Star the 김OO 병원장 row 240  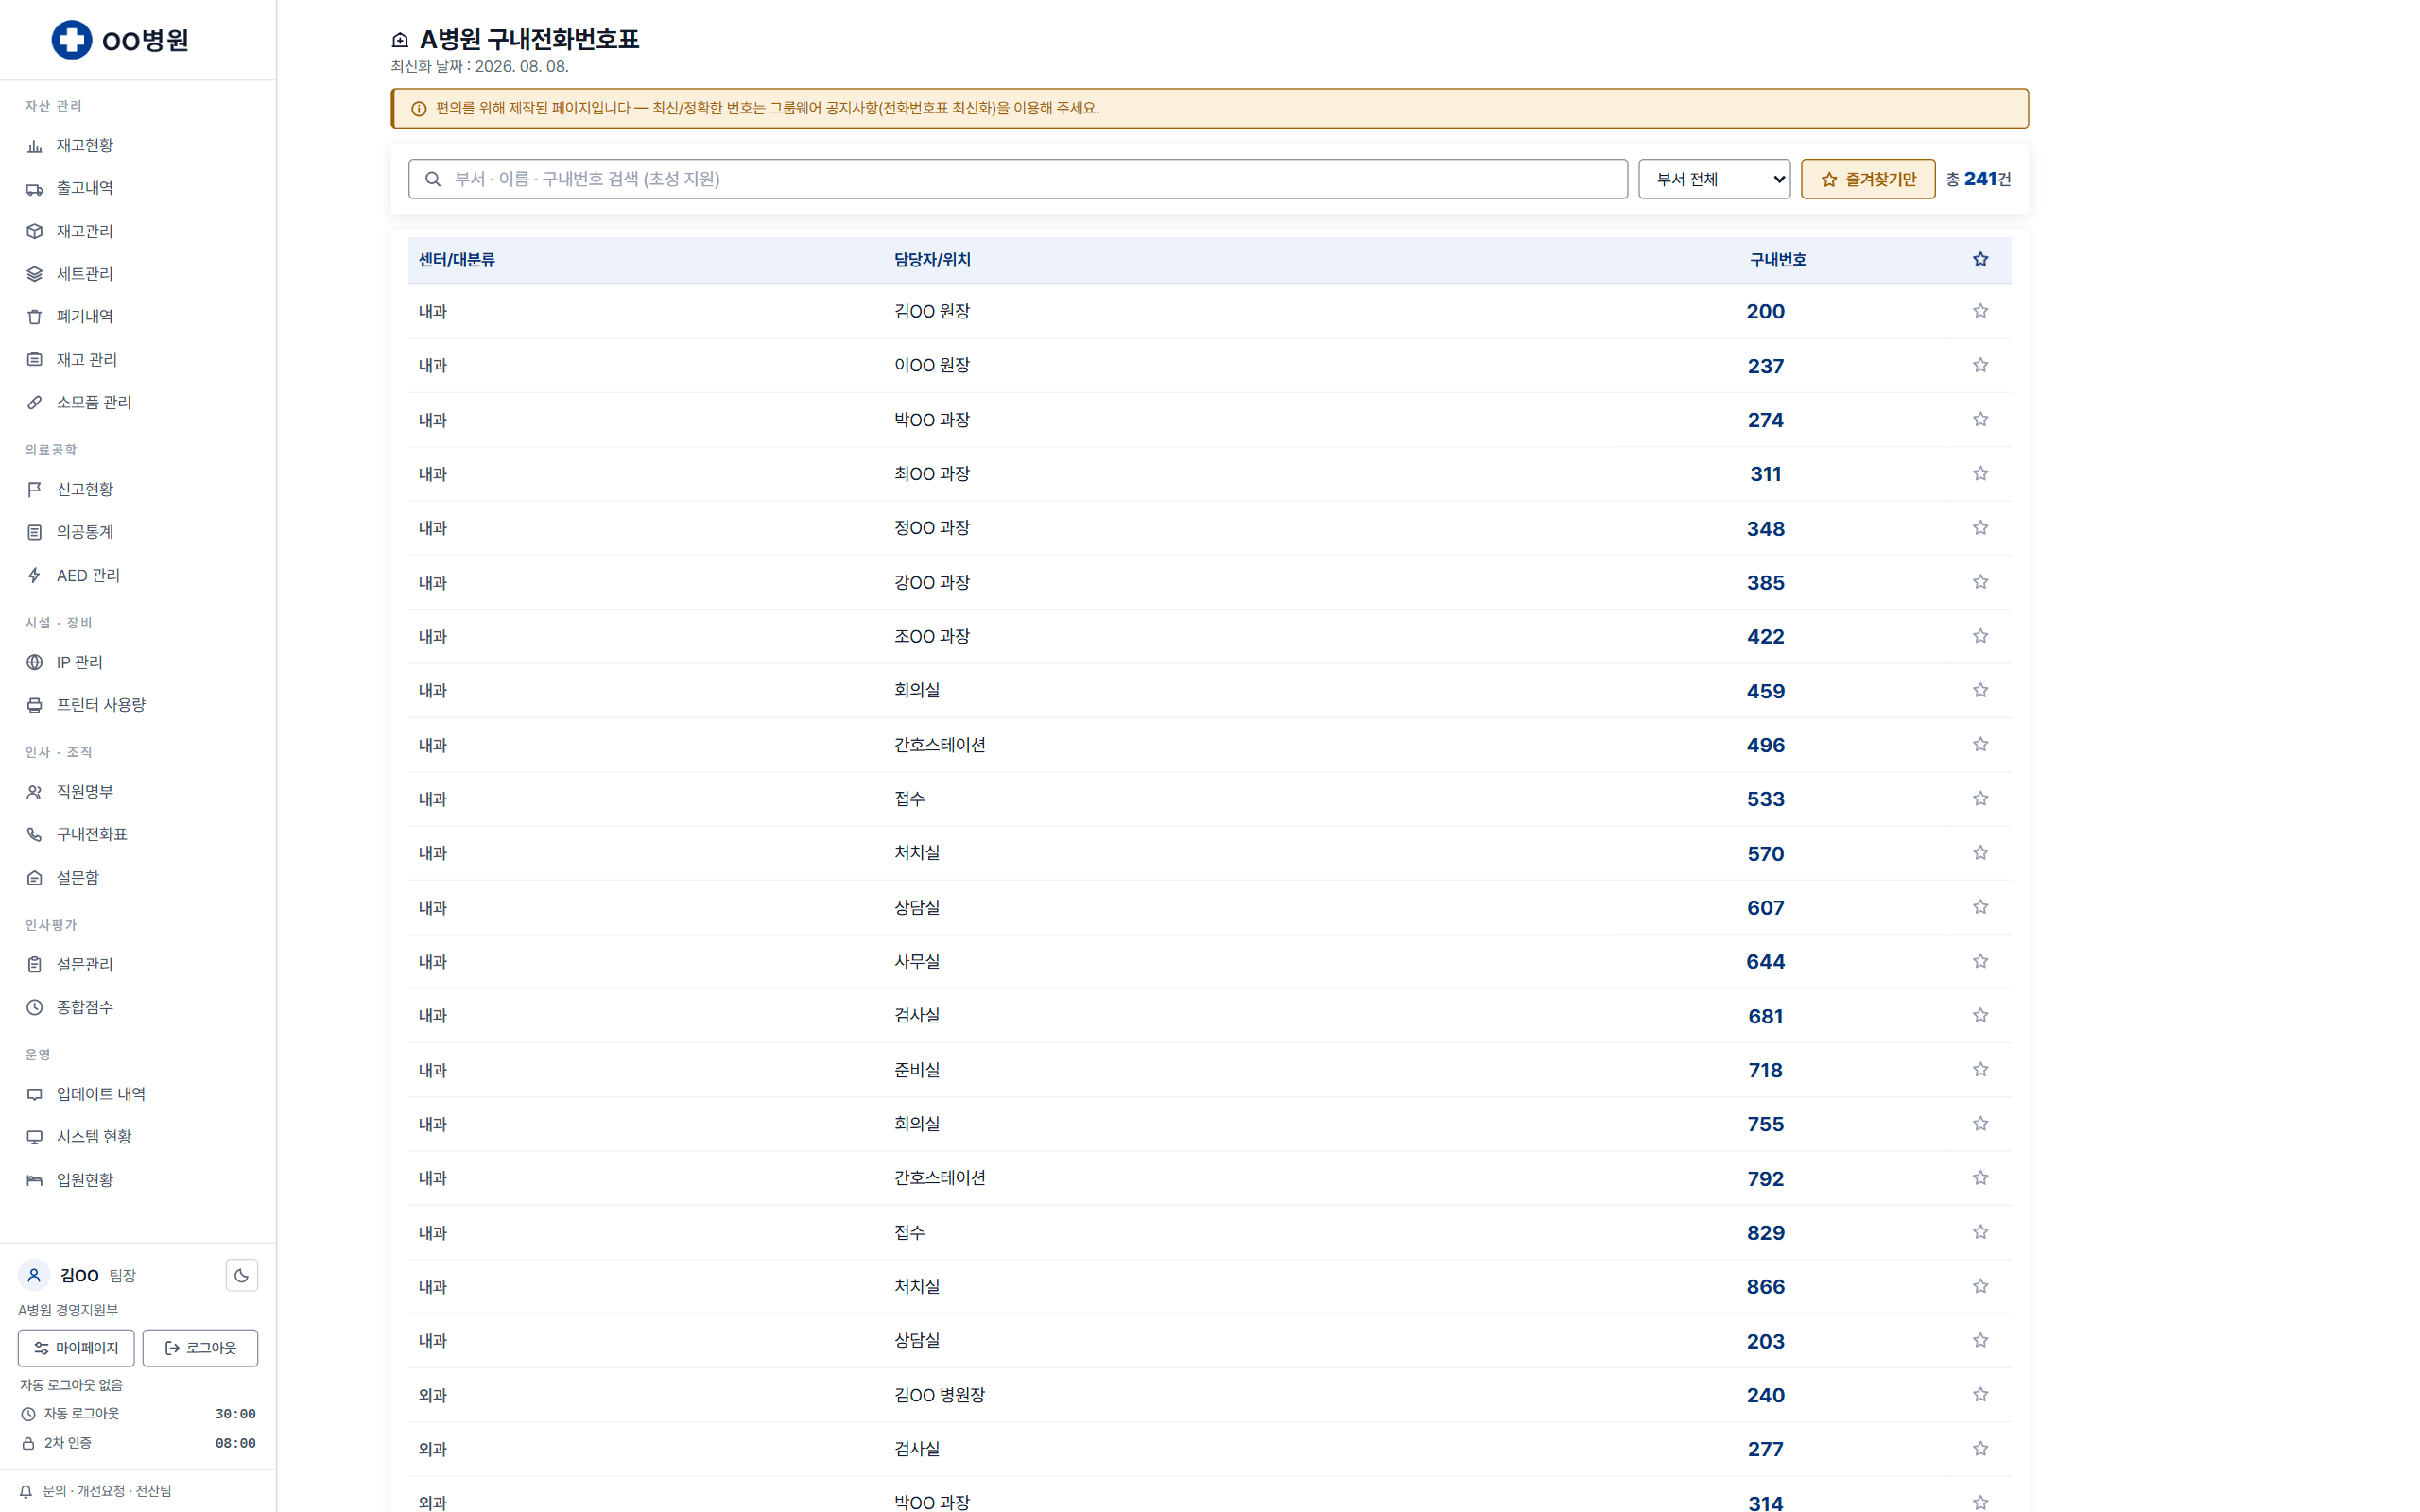point(1980,1394)
